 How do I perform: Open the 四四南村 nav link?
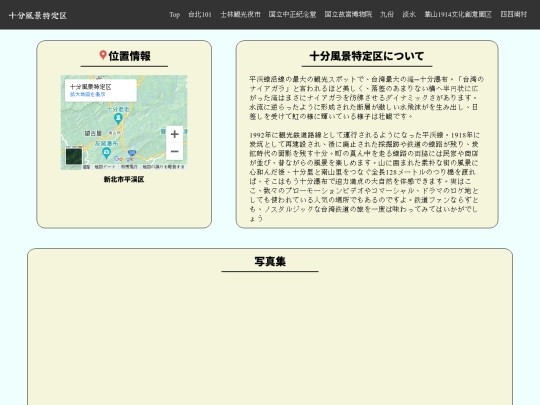(513, 14)
